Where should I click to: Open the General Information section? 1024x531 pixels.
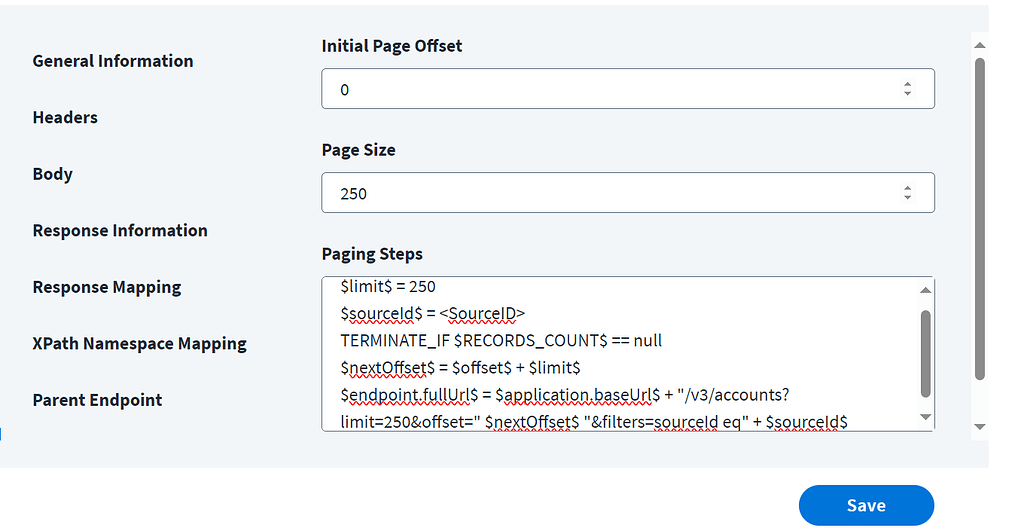click(113, 61)
